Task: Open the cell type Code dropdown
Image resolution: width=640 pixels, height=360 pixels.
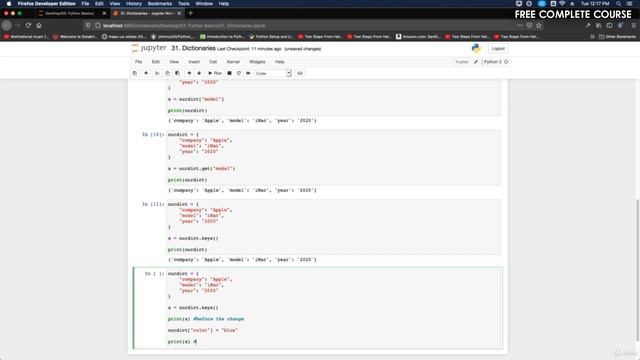Action: [x=273, y=73]
